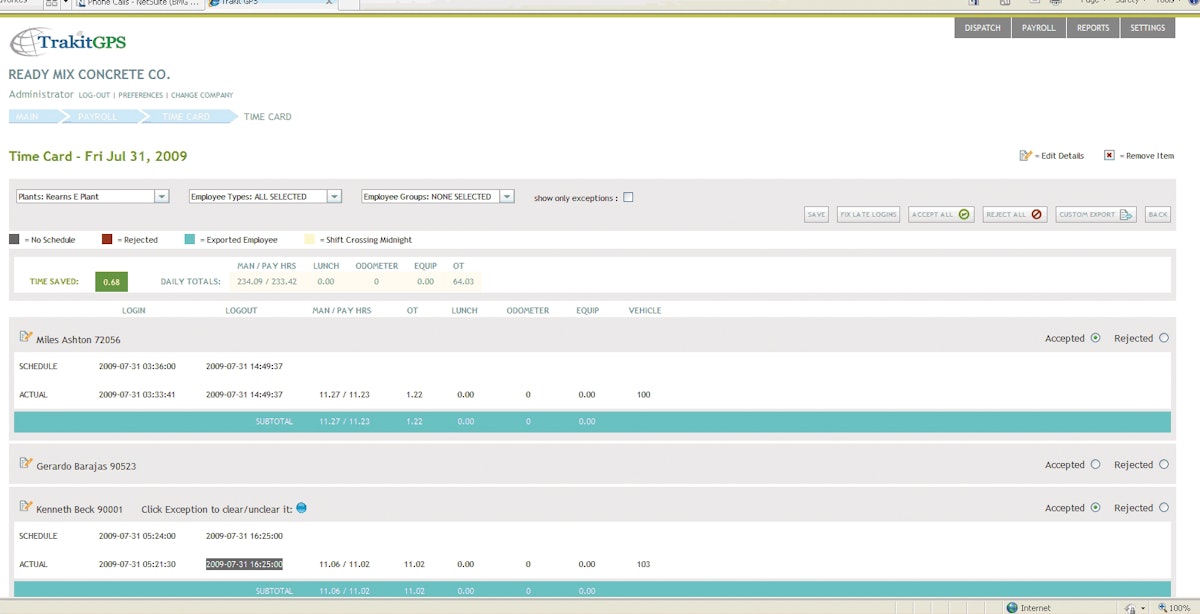Click the Remove Item red X legend icon
This screenshot has width=1200, height=614.
(1108, 155)
